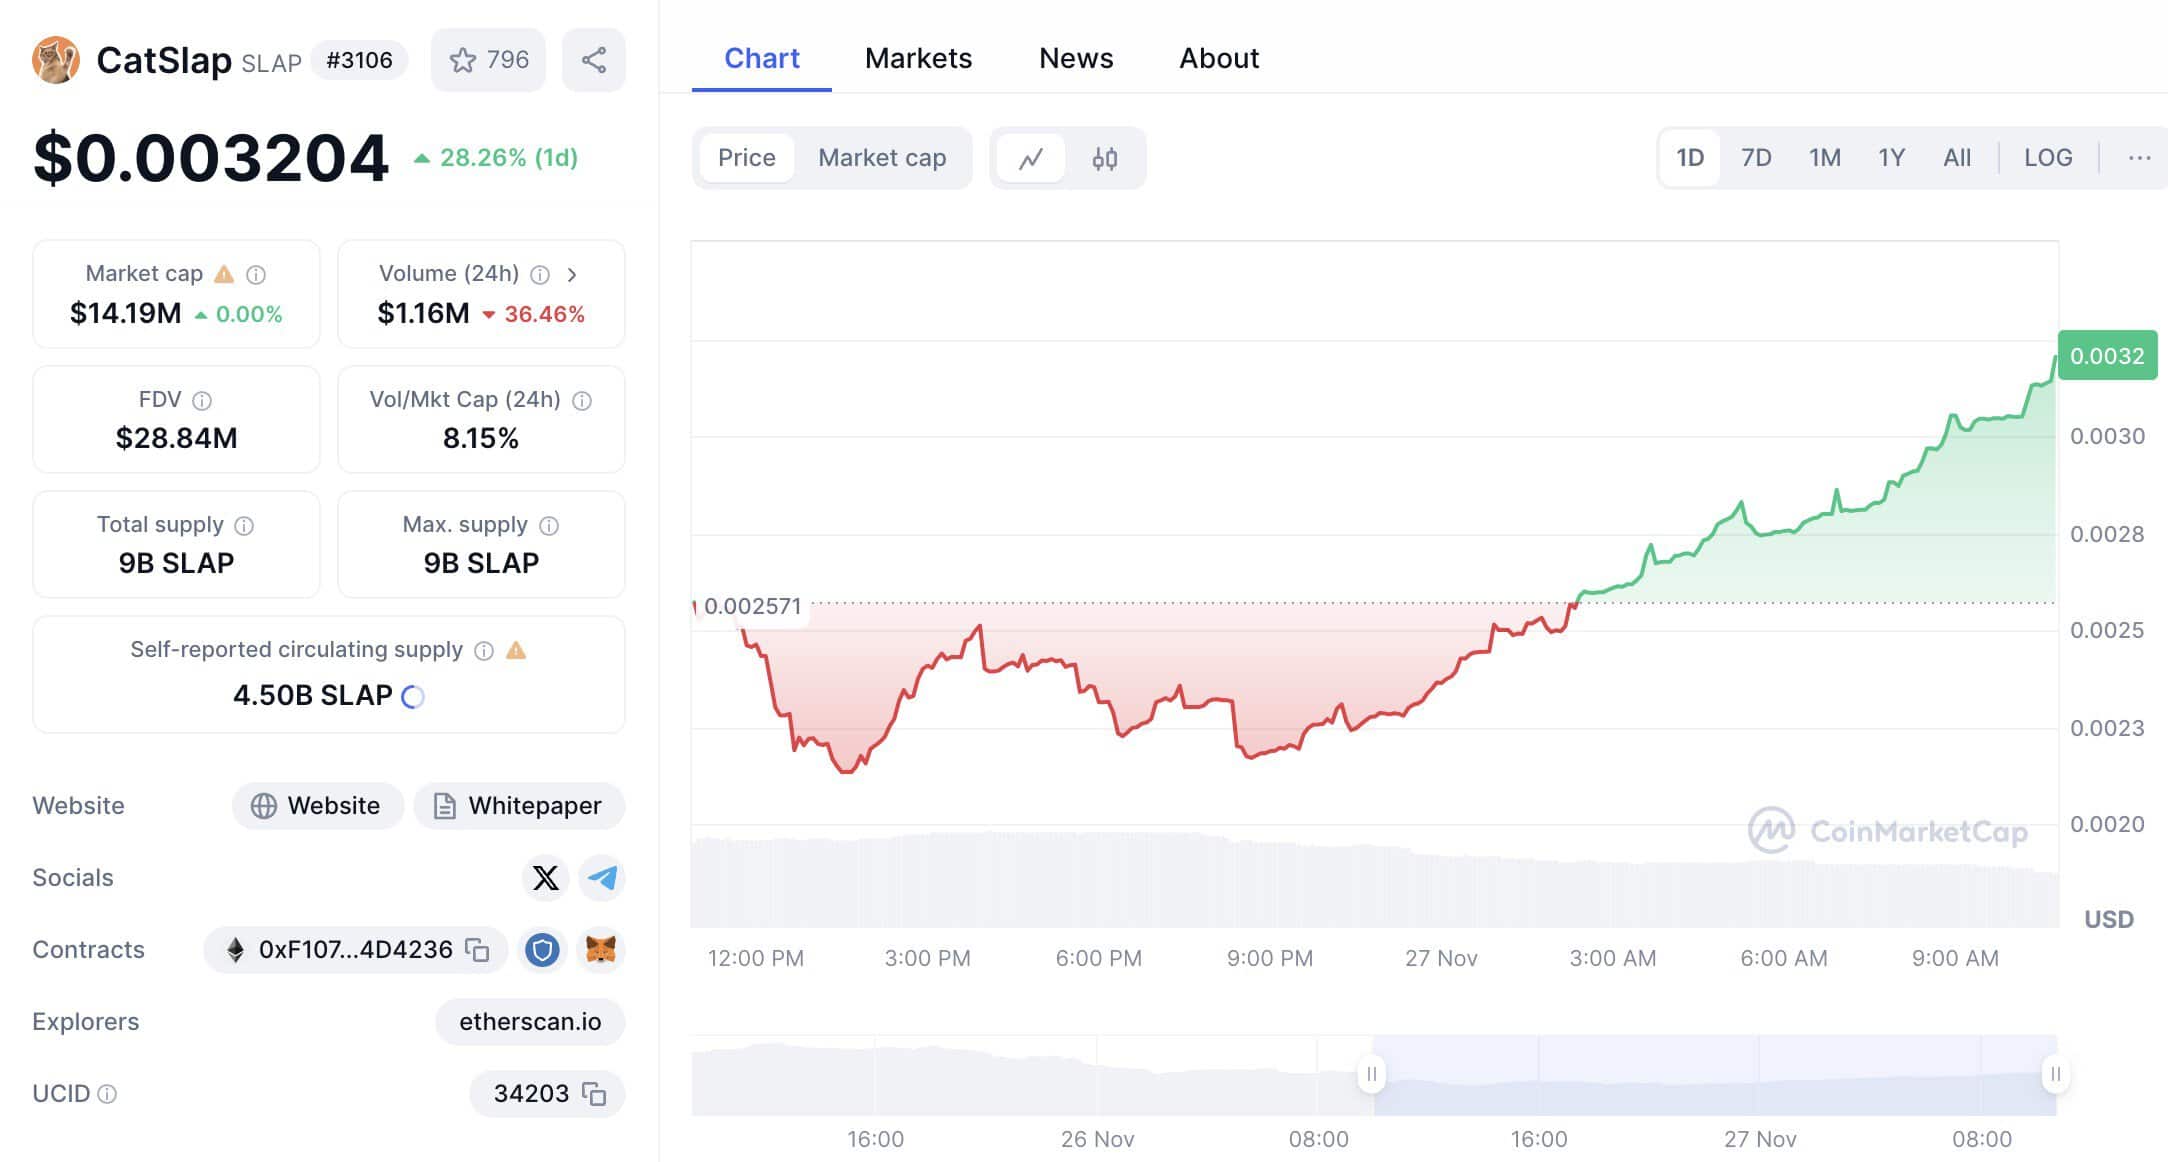
Task: Choose the 1Y time range
Action: (1891, 158)
